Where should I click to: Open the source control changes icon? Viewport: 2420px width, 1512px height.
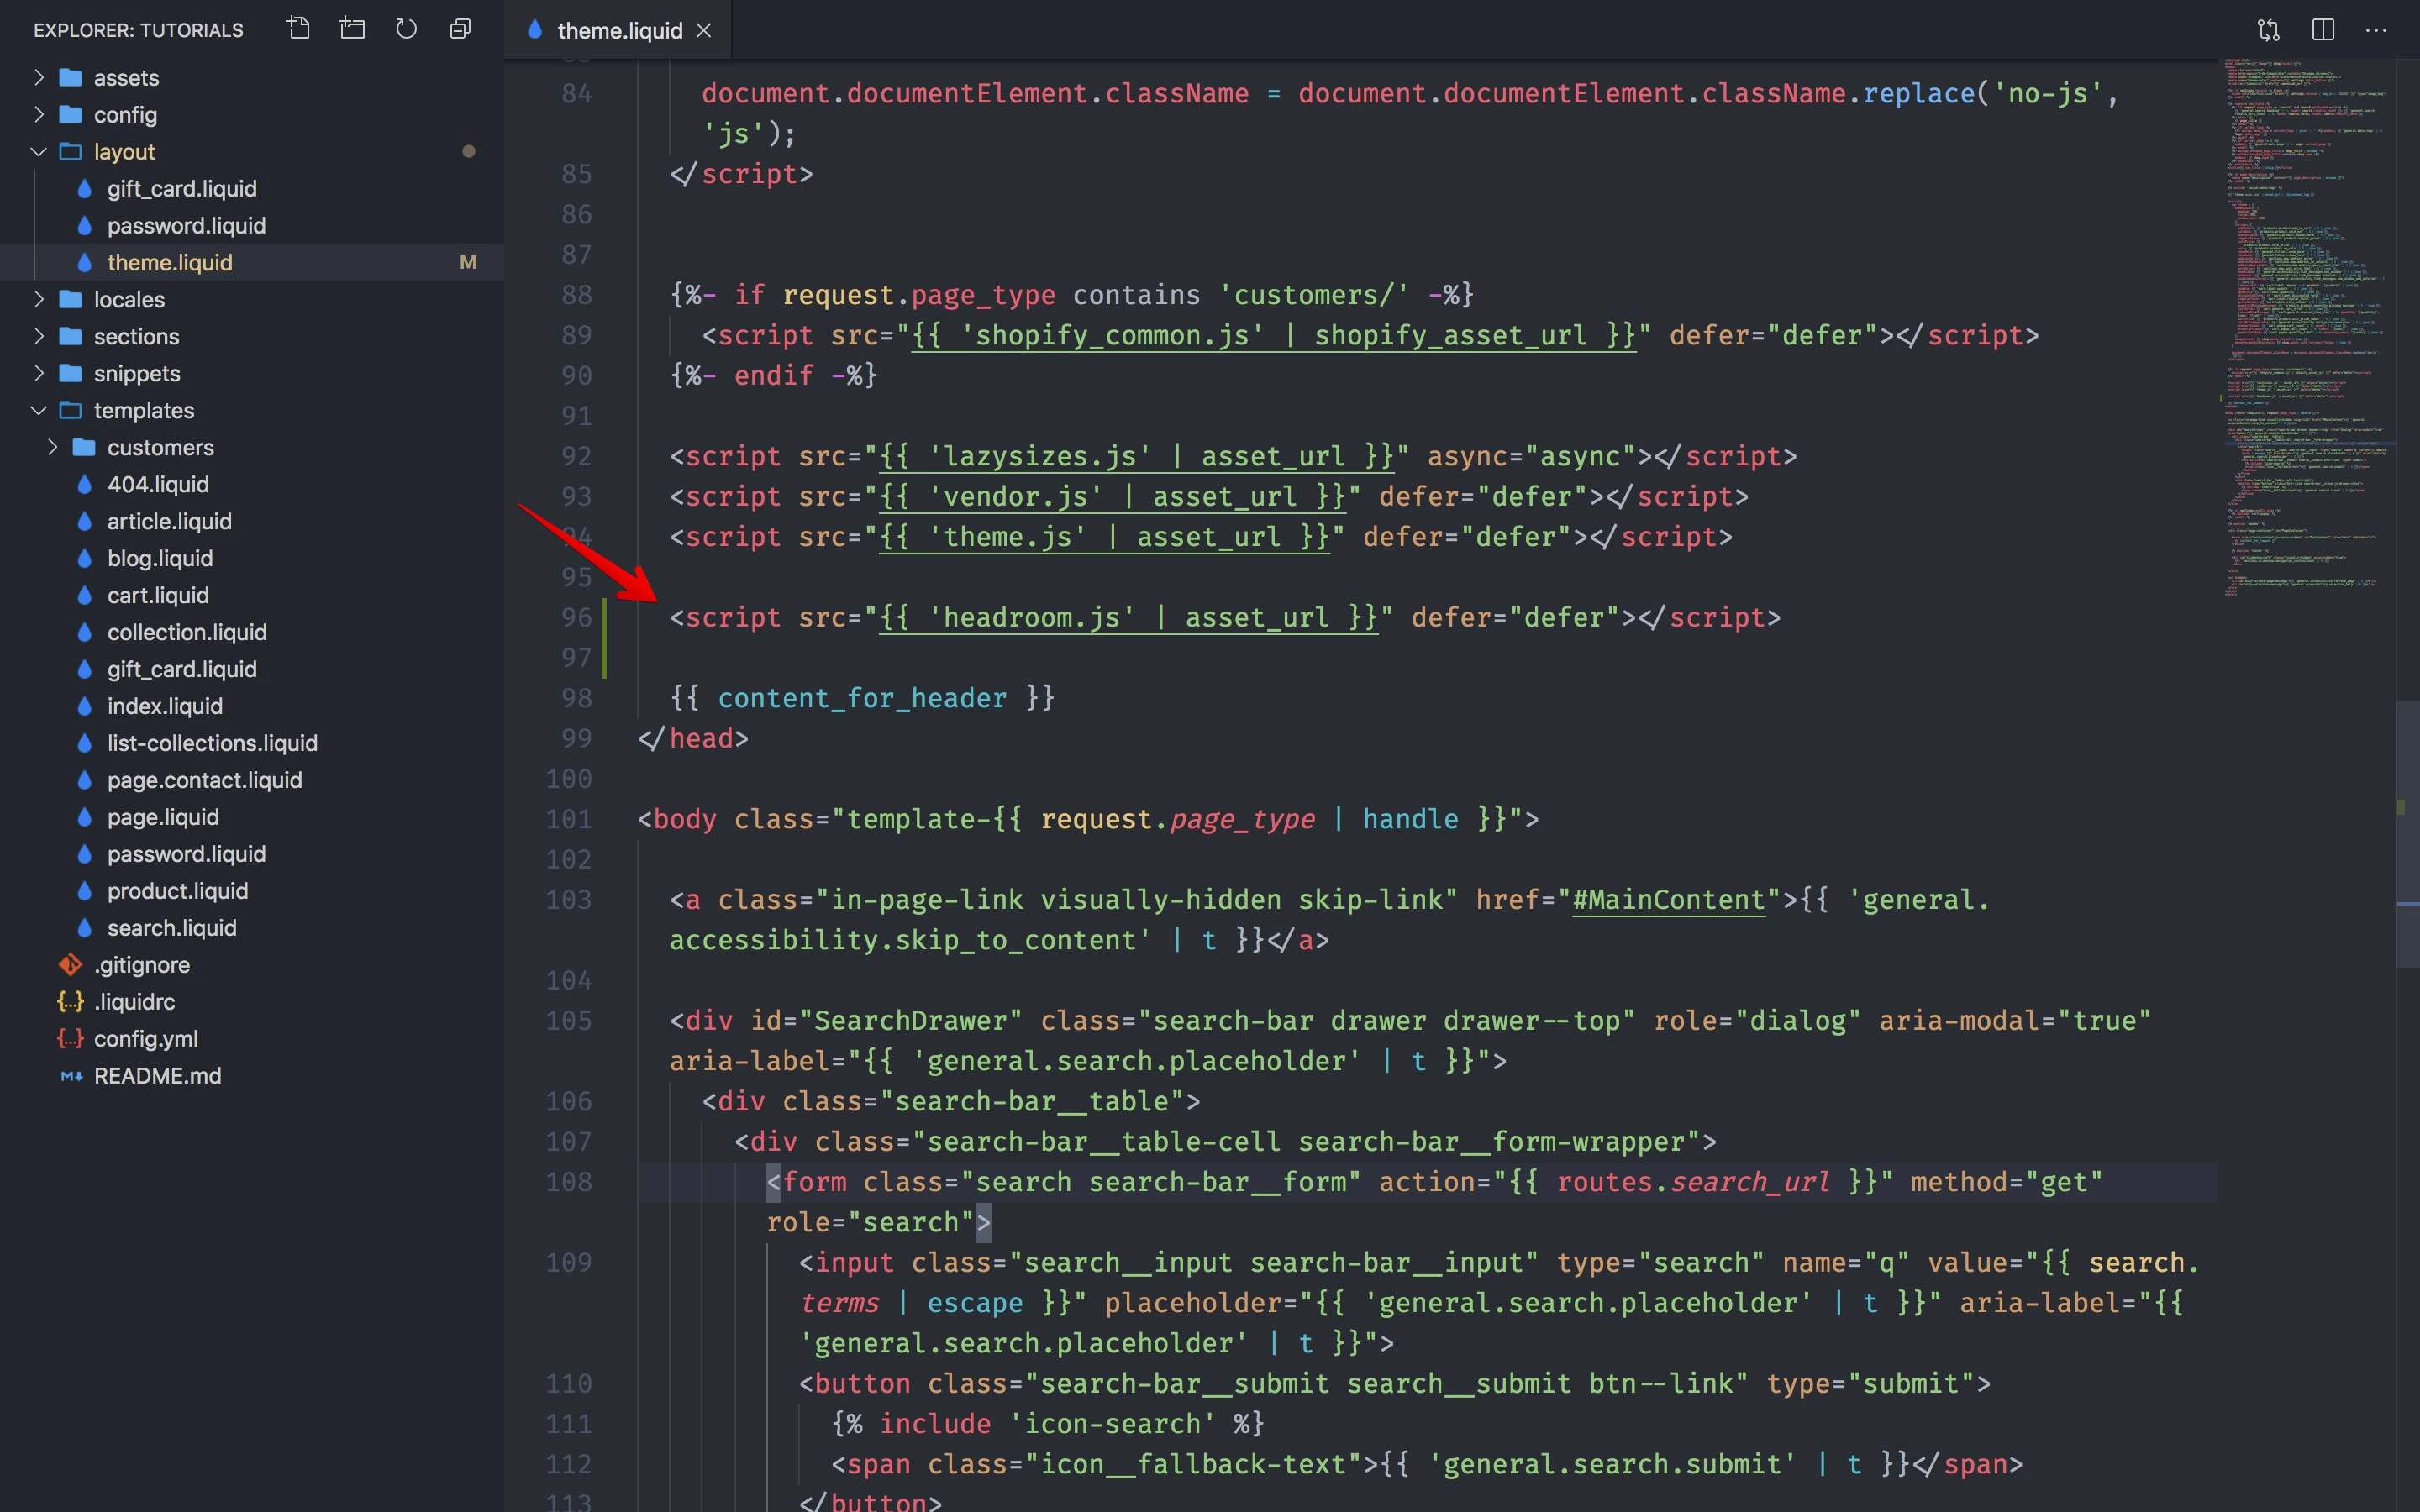[x=2269, y=30]
